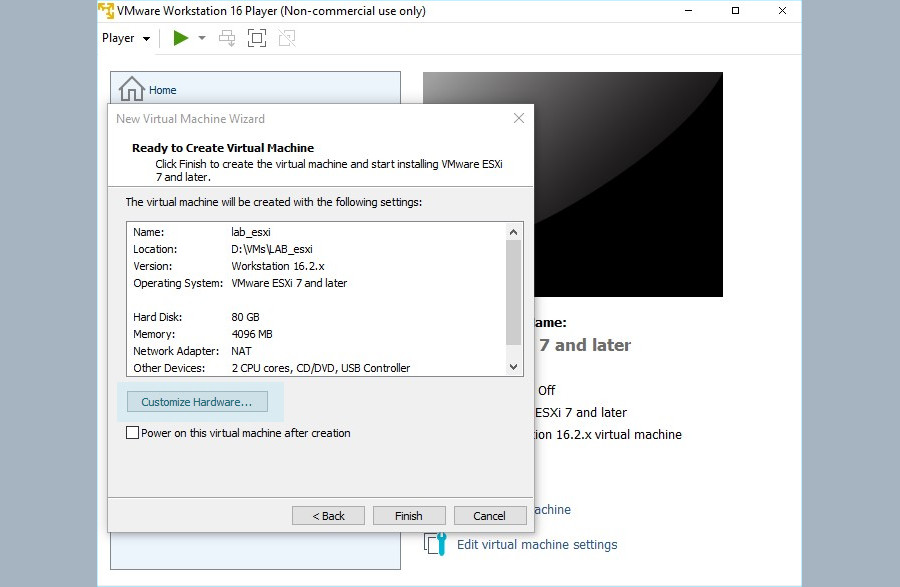Click the settings list scroll down arrow
900x587 pixels.
pyautogui.click(x=514, y=367)
